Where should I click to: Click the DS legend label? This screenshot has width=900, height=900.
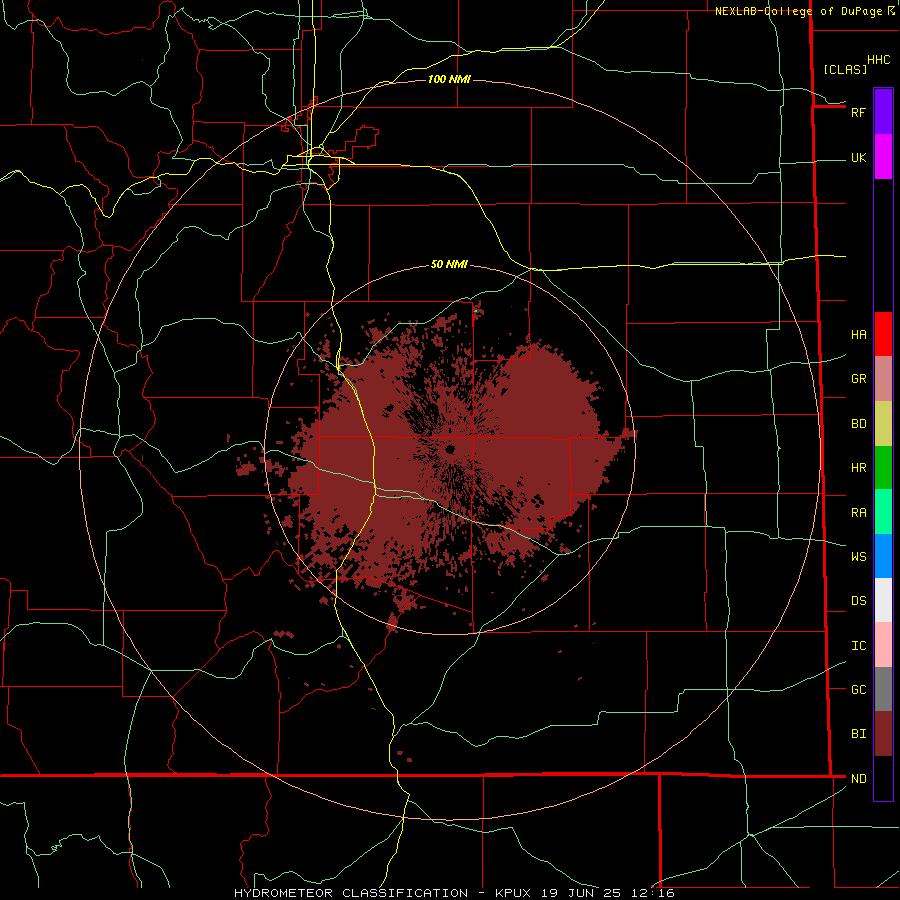click(x=859, y=601)
